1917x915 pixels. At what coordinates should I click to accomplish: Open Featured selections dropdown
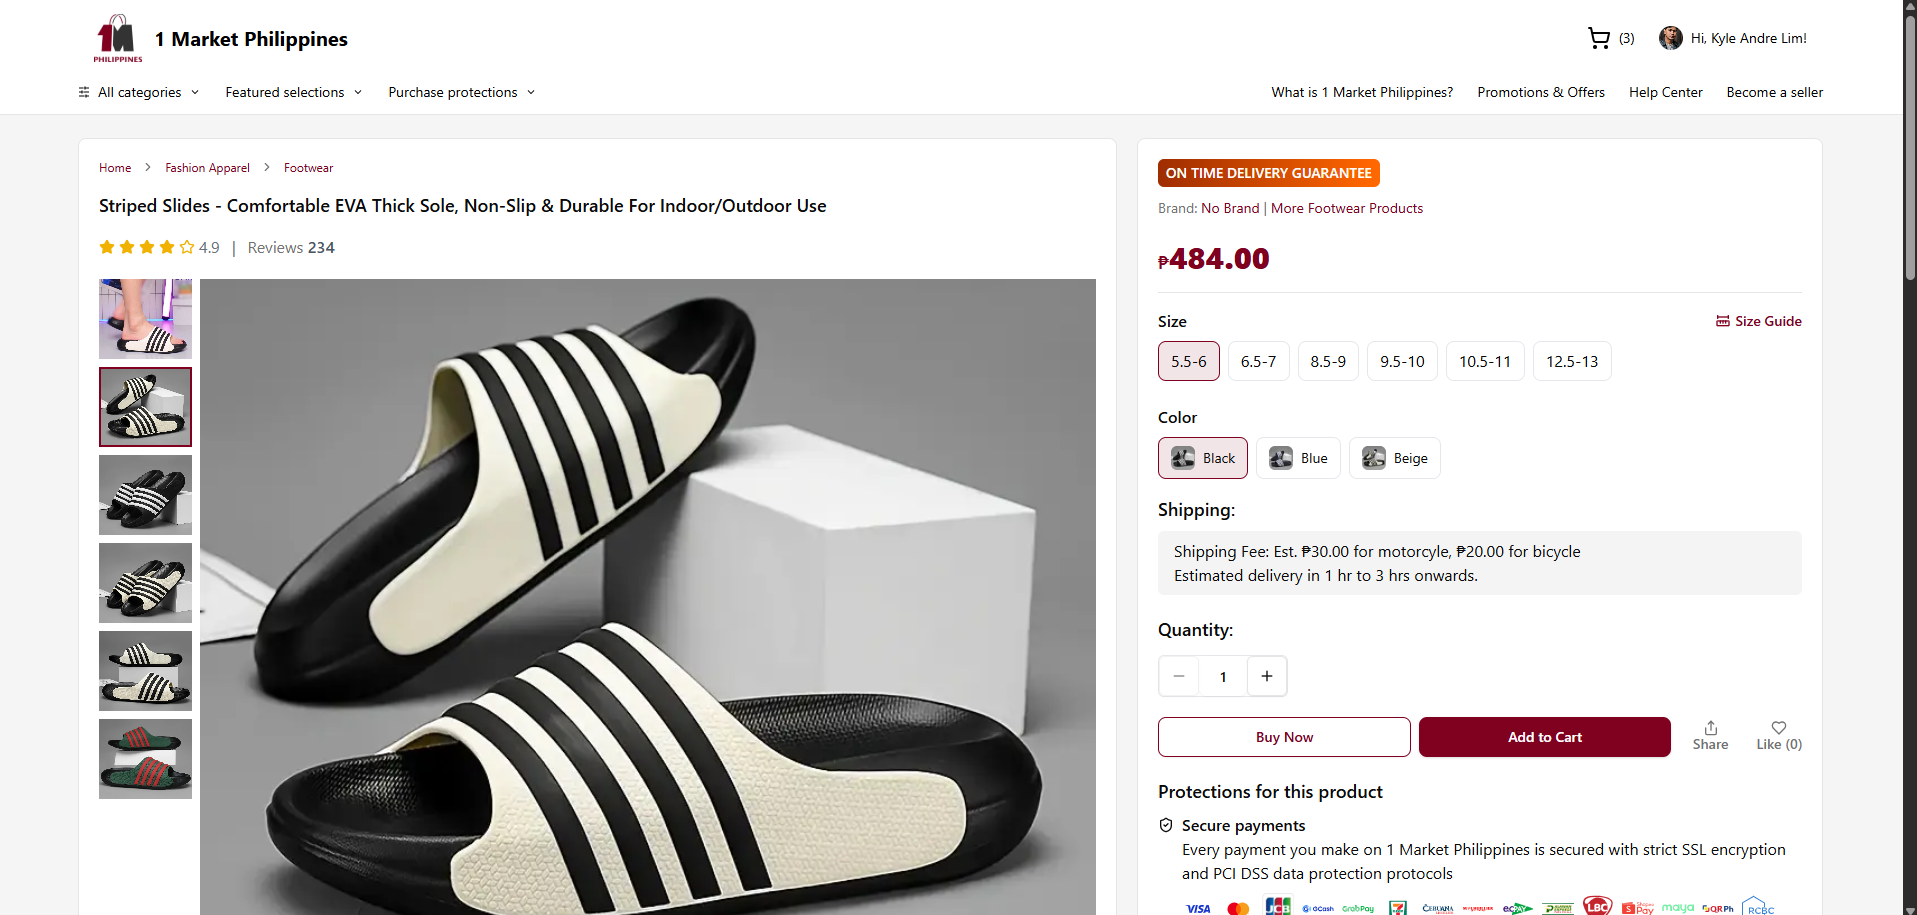(x=293, y=92)
